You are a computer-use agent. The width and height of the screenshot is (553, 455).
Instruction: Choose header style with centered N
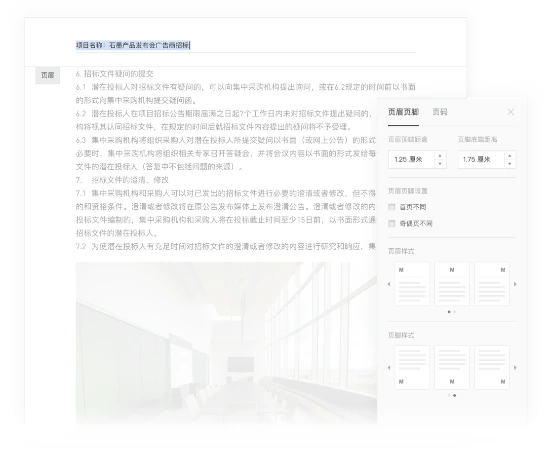[x=452, y=284]
